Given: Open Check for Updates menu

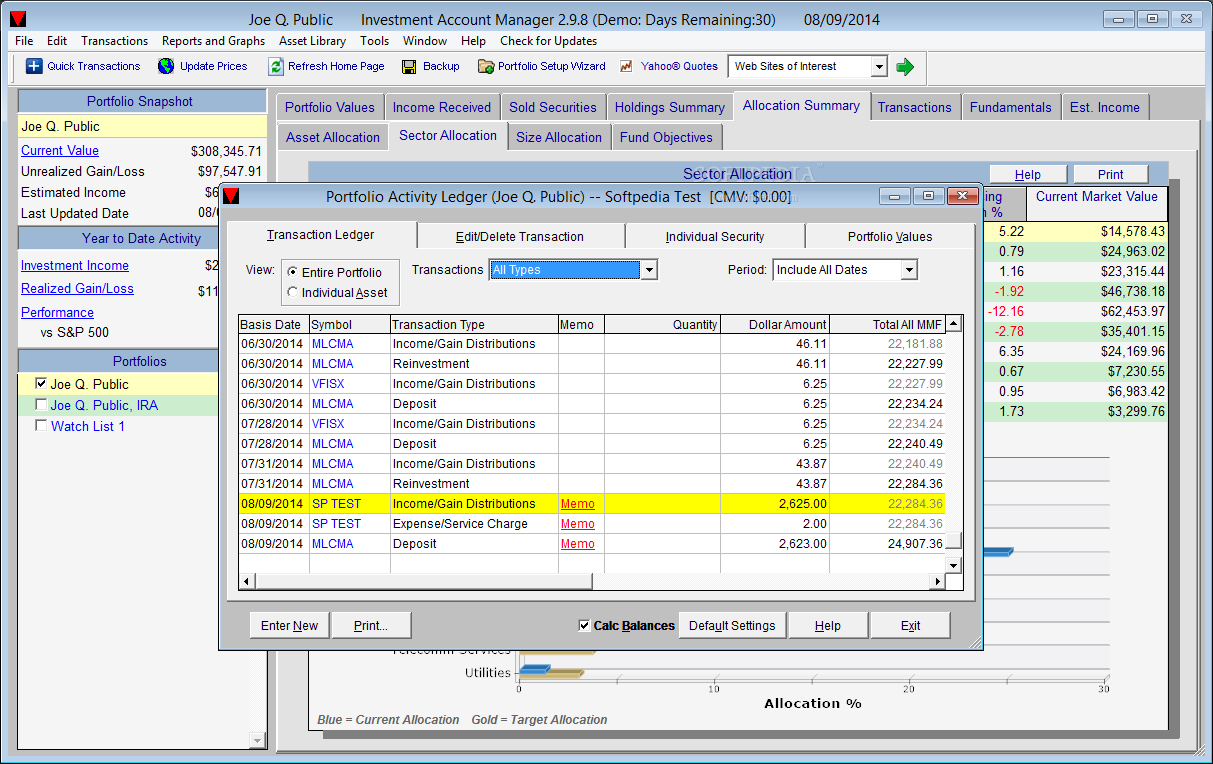Looking at the screenshot, I should [x=548, y=41].
